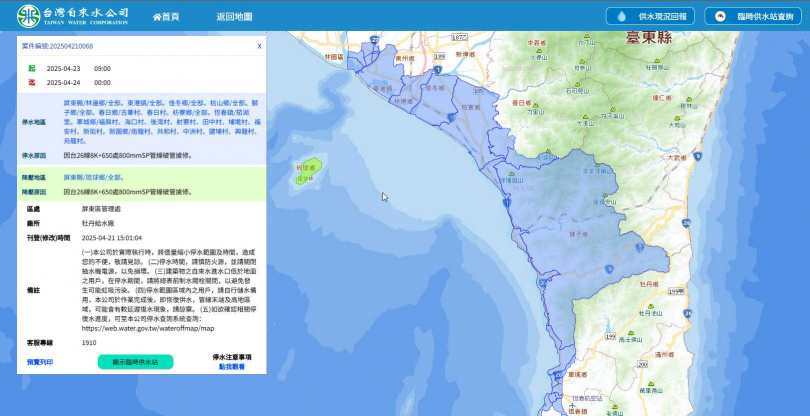This screenshot has height=416, width=810.
Task: Click the 199甲 road marker near 牡丹鄉
Action: pos(675,292)
